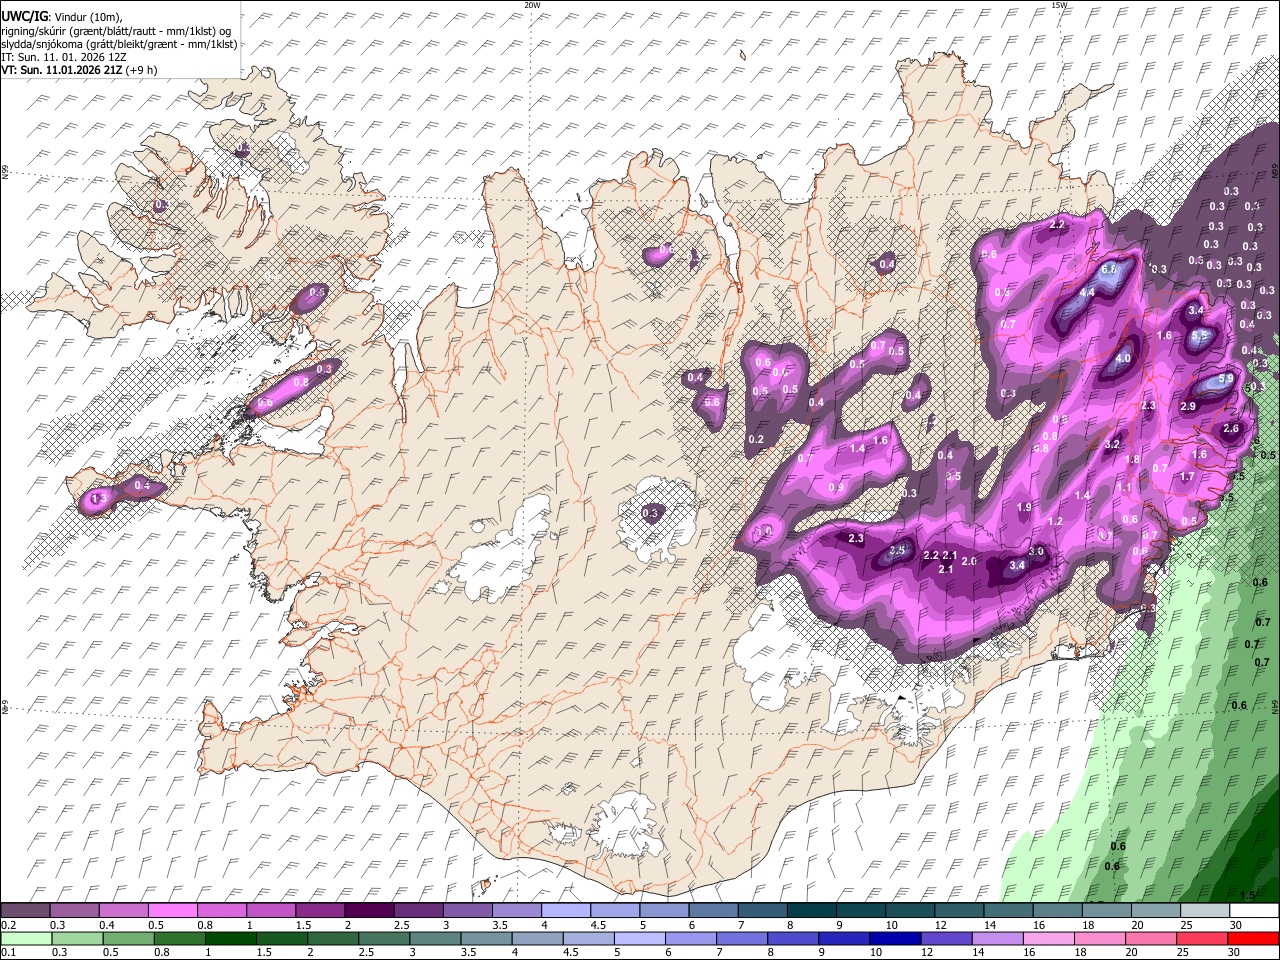Viewport: 1280px width, 960px height.
Task: Click the 1.8 snowfall value on the map
Action: pos(1133,460)
